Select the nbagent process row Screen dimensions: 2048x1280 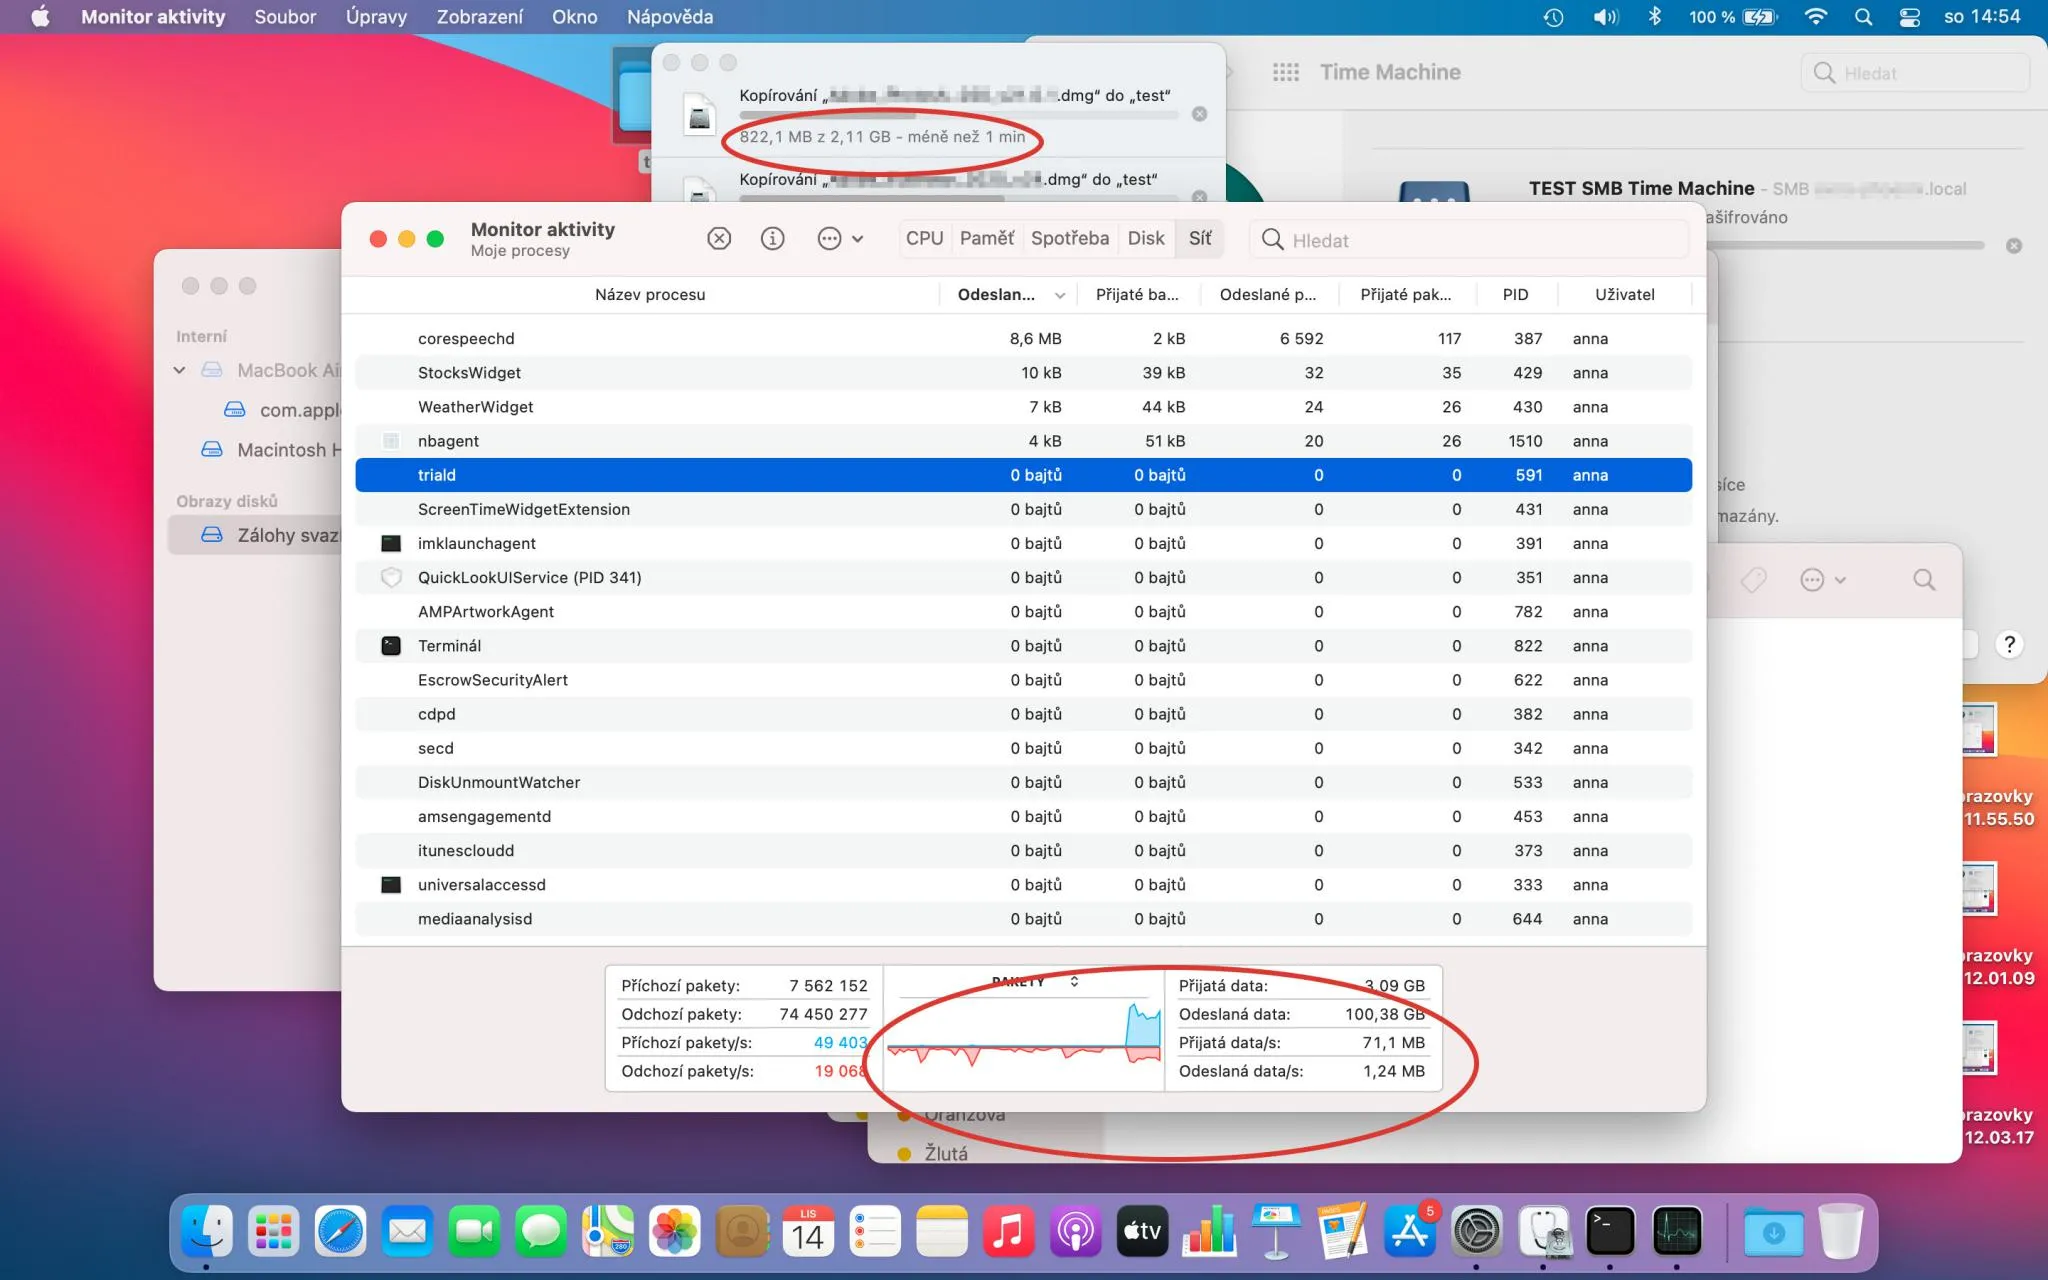click(1023, 441)
